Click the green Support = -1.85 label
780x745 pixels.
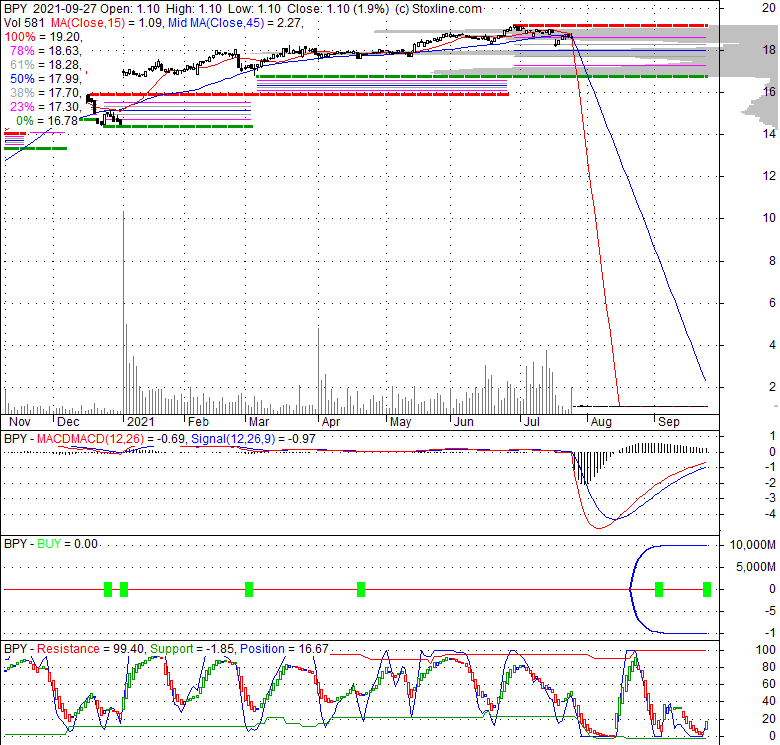pyautogui.click(x=193, y=649)
